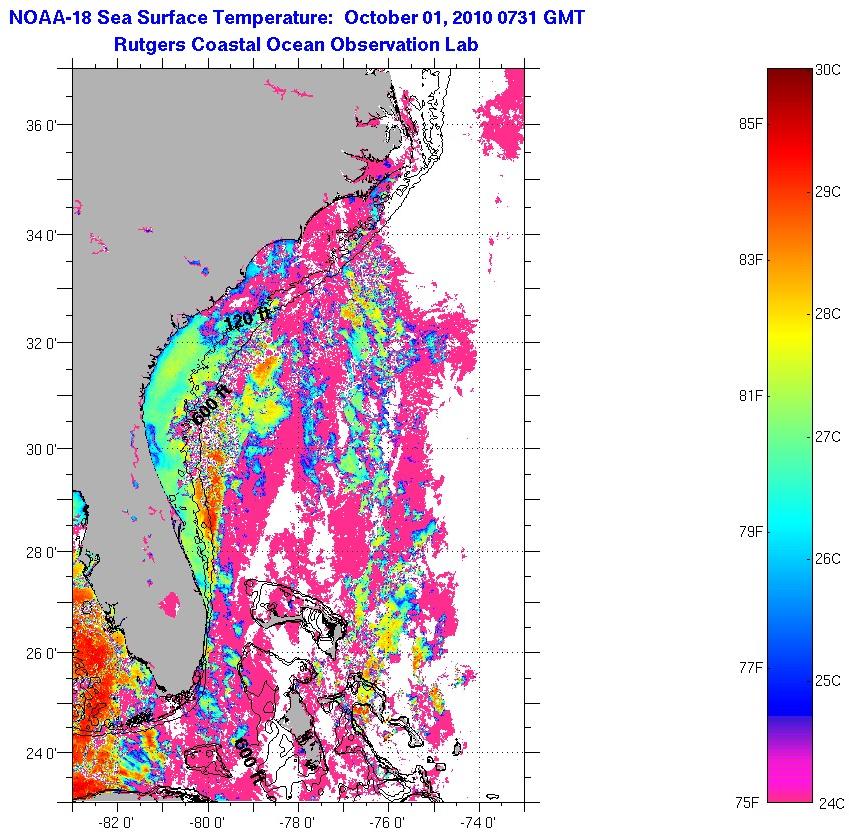Click the 24 0' latitude label
The image size is (849, 832).
tap(42, 754)
